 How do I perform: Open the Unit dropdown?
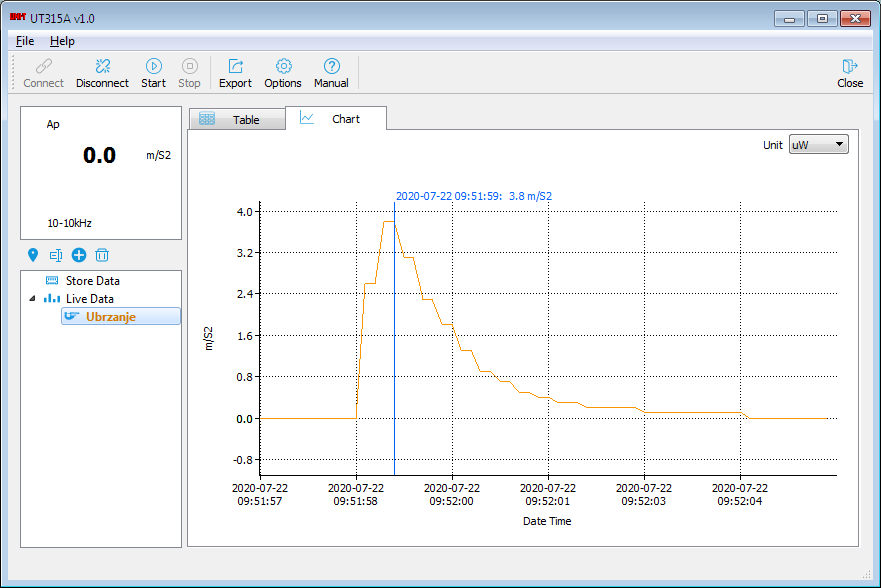[x=818, y=144]
